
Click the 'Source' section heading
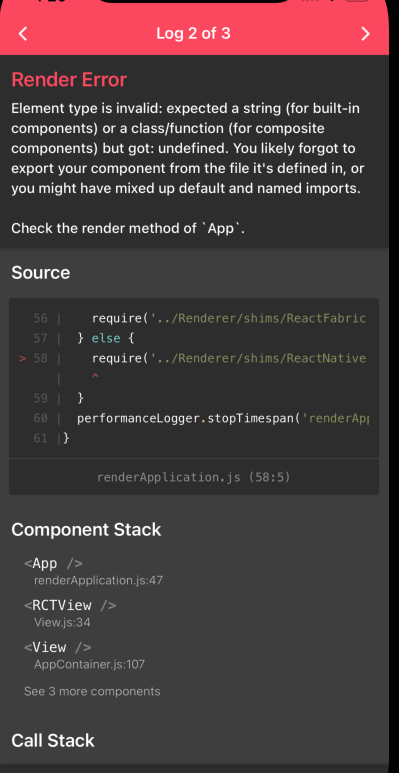[40, 273]
